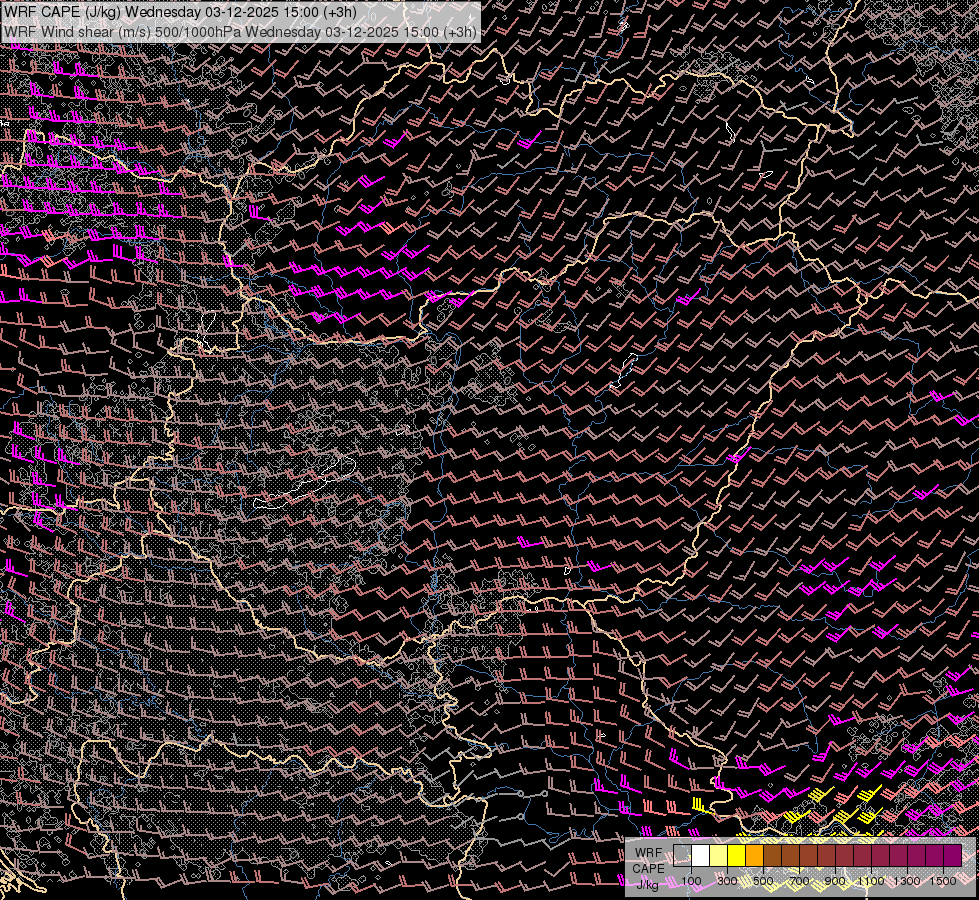The image size is (979, 900).
Task: Click the legend value 900
Action: pyautogui.click(x=835, y=881)
